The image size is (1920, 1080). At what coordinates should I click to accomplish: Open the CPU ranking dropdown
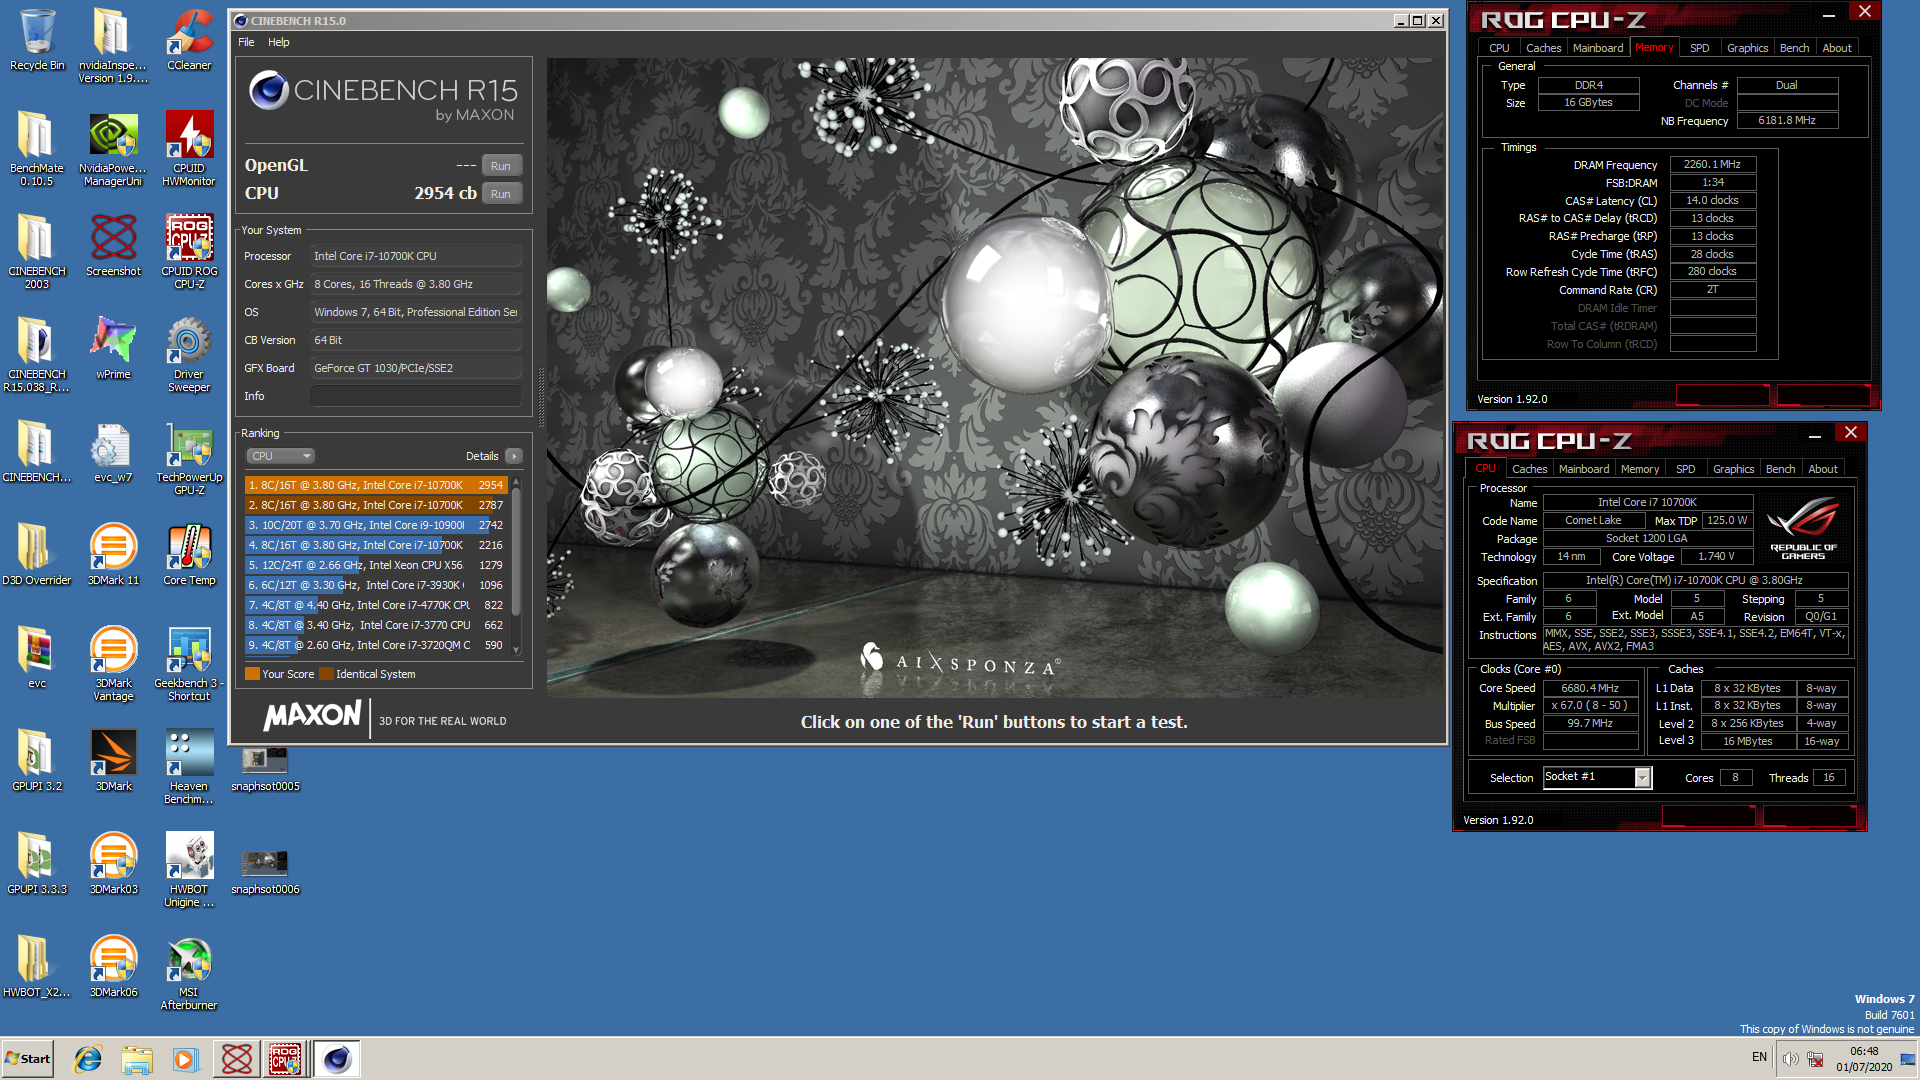281,456
